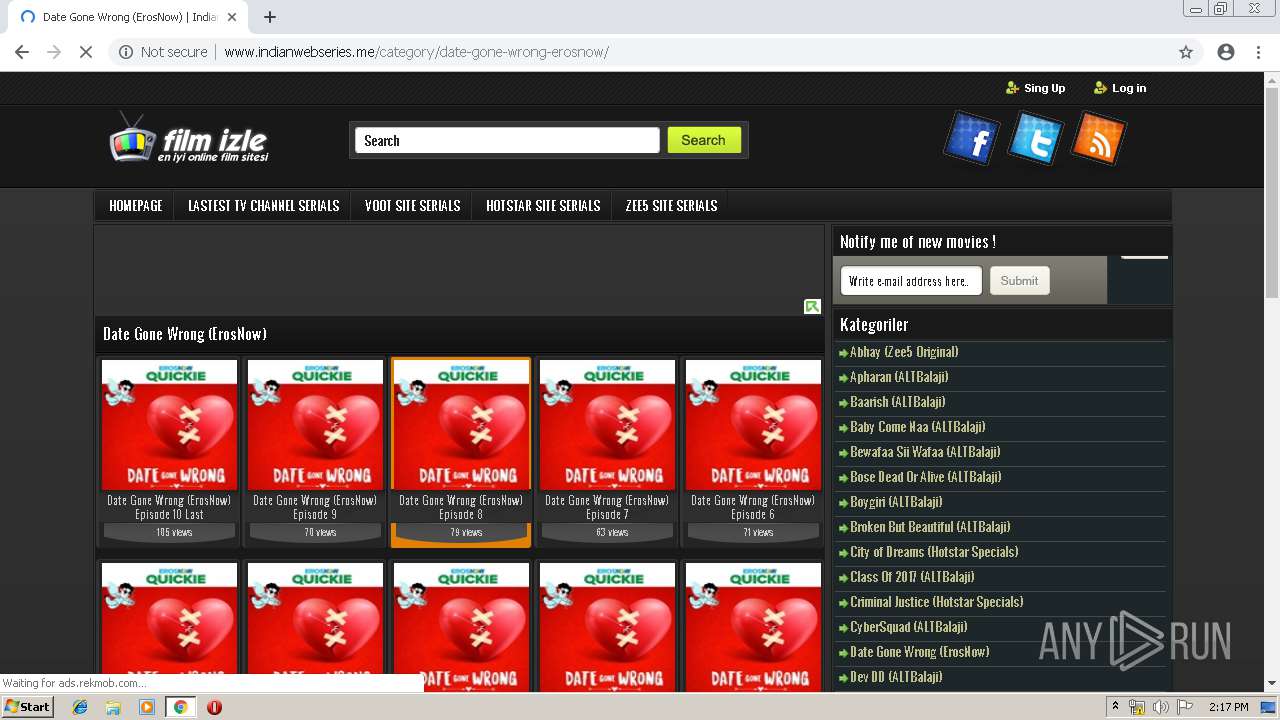
Task: Open CyberSquad (ALTBalaji) category
Action: [909, 627]
